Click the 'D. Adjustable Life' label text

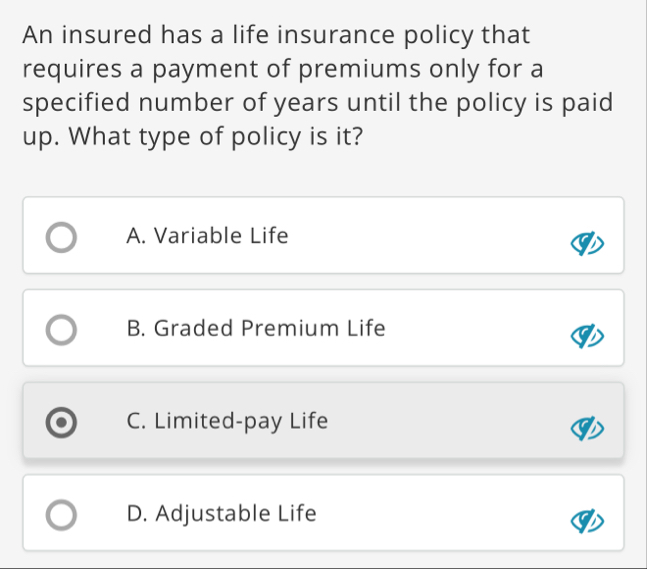(x=222, y=514)
